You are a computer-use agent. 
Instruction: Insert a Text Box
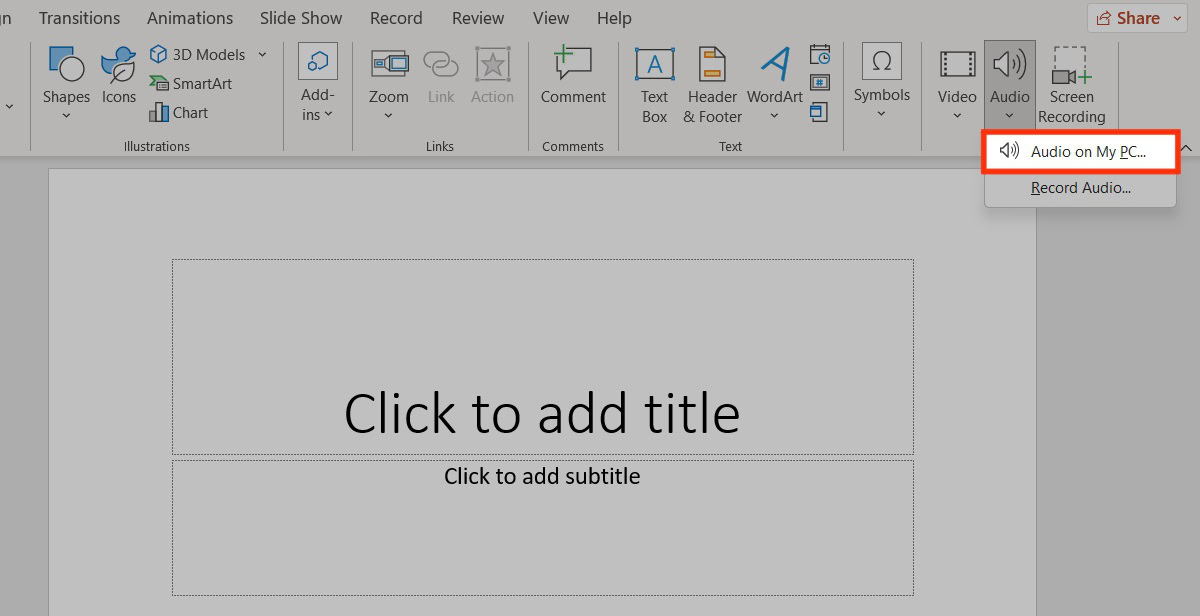click(x=654, y=84)
